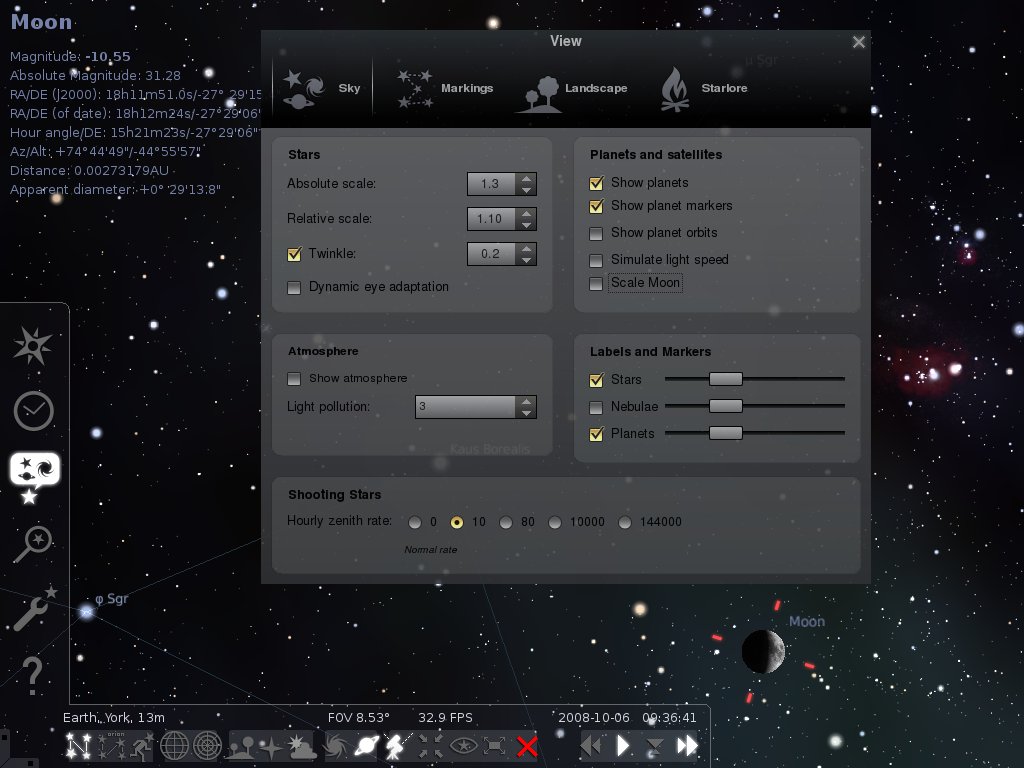1024x768 pixels.
Task: Toggle night mode eye icon
Action: (463, 746)
